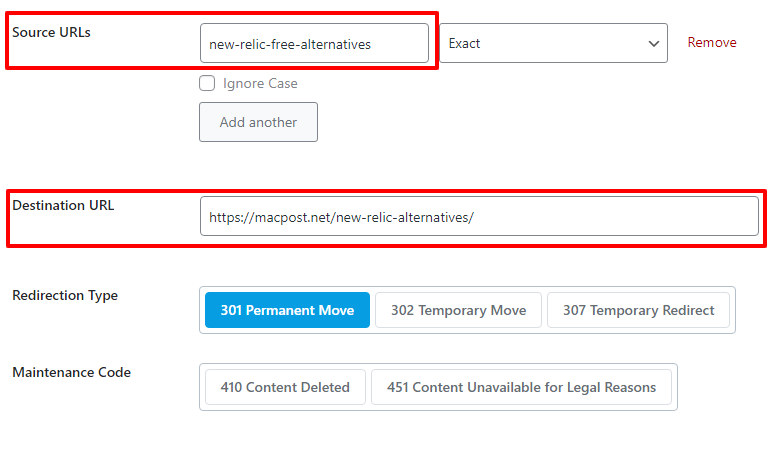Open the Exact match type dropdown

553,44
